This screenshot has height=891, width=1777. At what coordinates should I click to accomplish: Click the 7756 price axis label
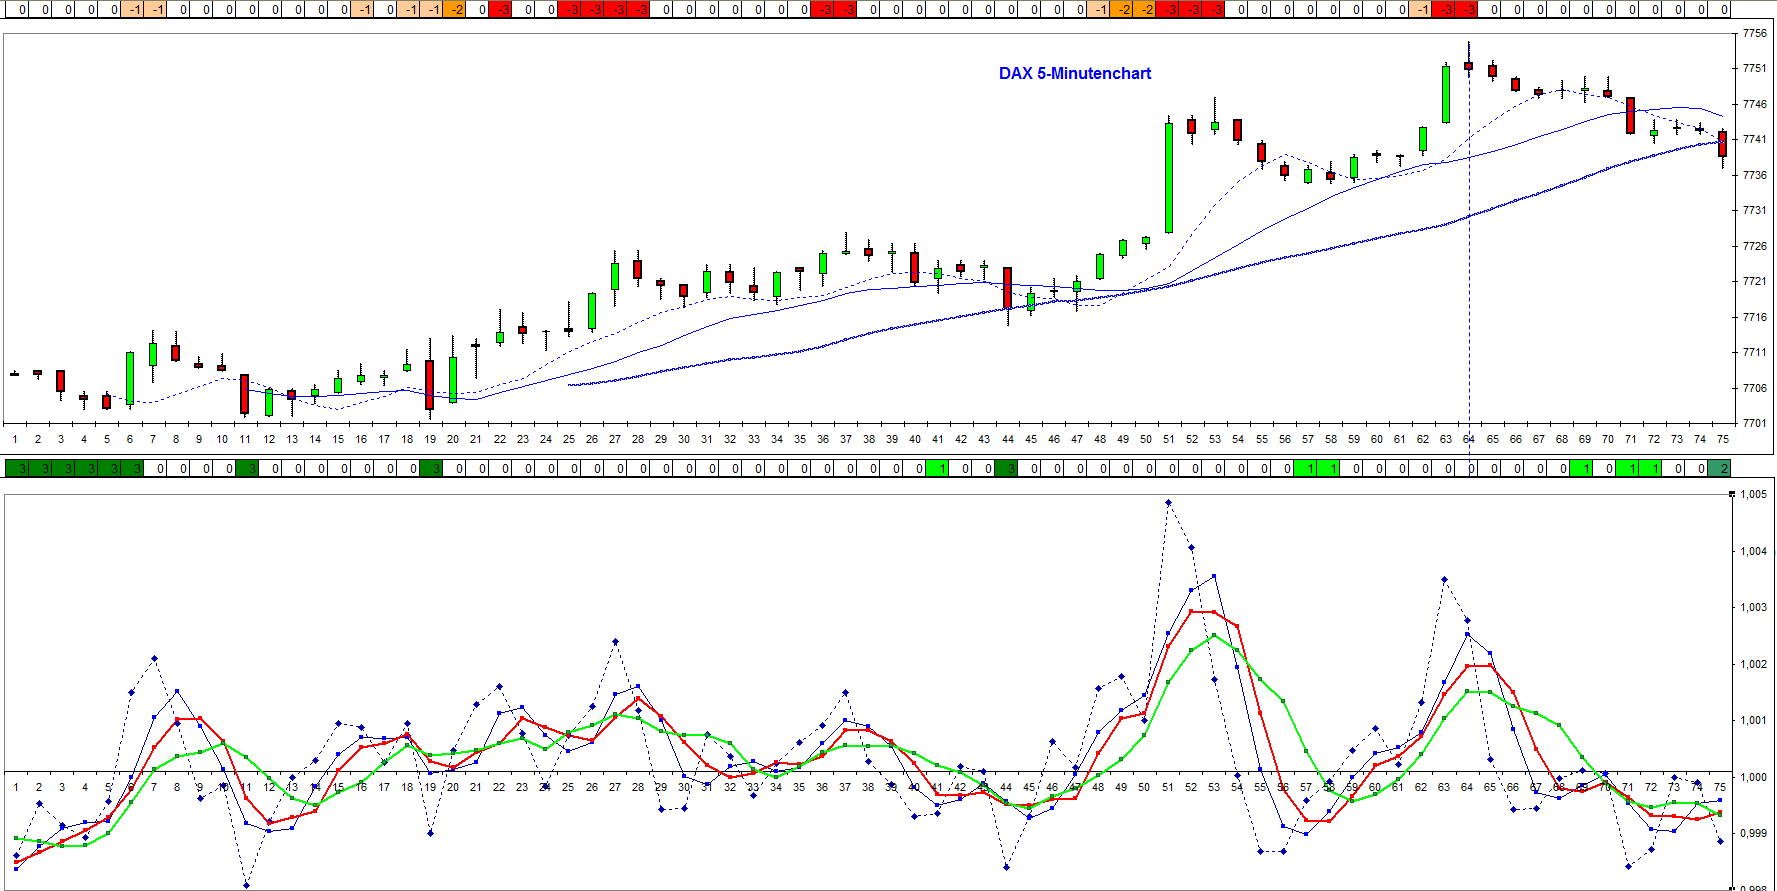[x=1753, y=33]
